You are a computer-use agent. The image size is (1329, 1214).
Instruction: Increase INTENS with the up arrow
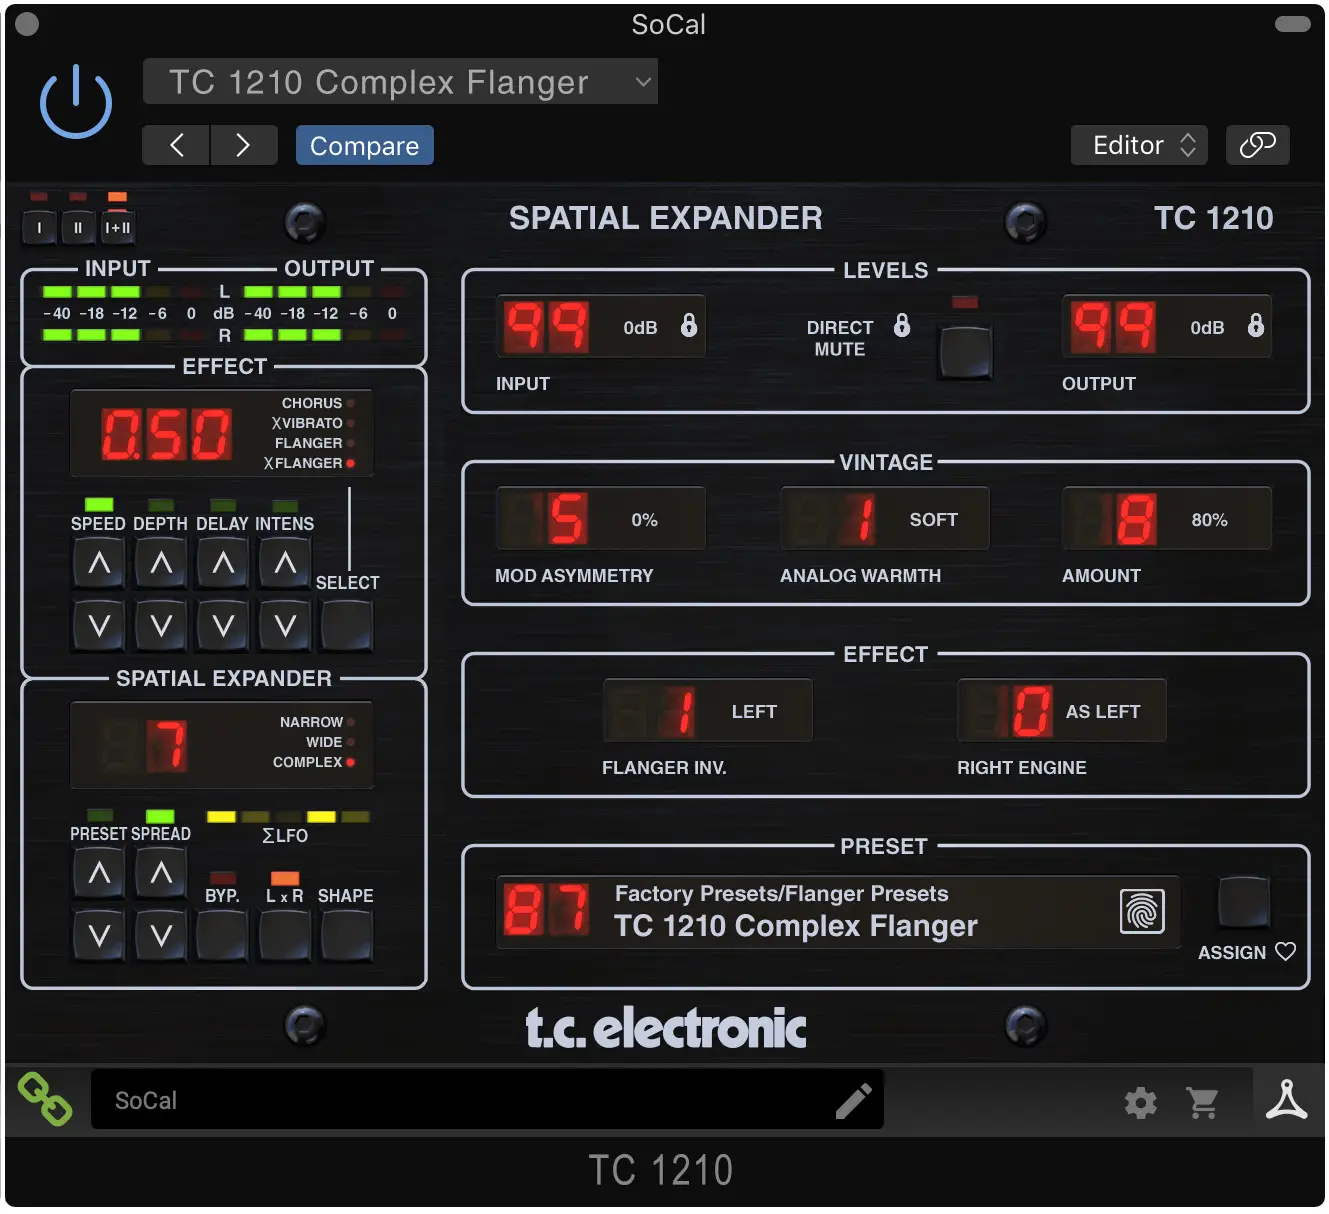(285, 564)
